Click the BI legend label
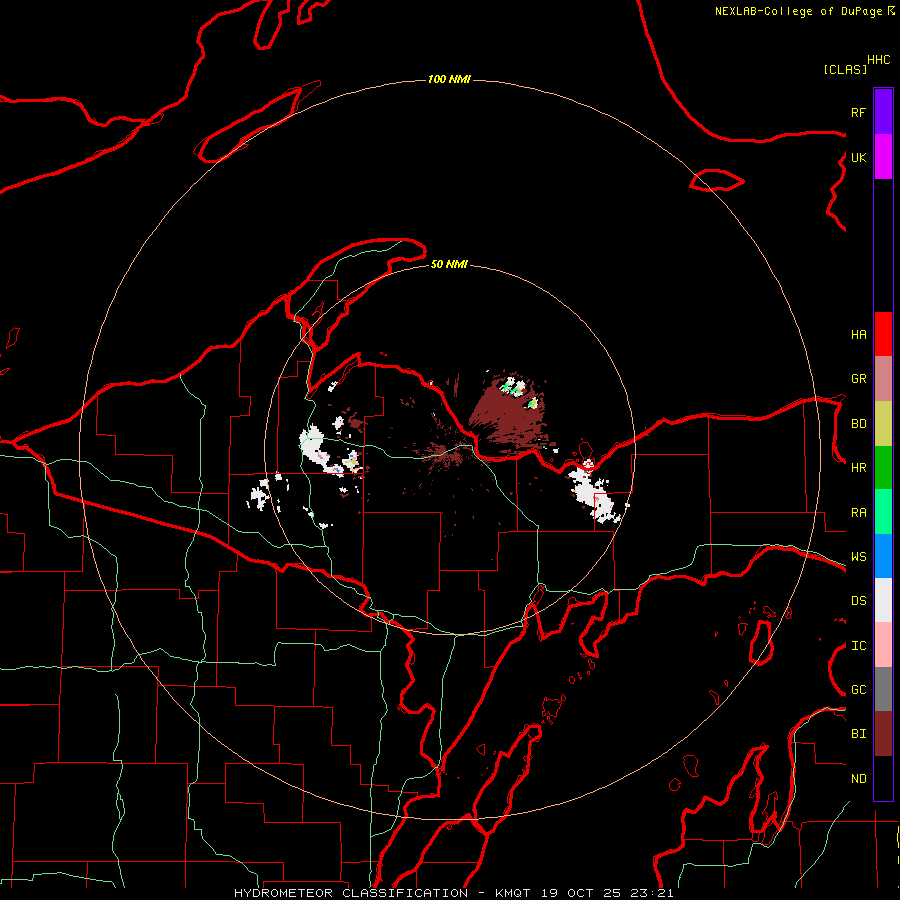The image size is (900, 900). click(x=858, y=734)
